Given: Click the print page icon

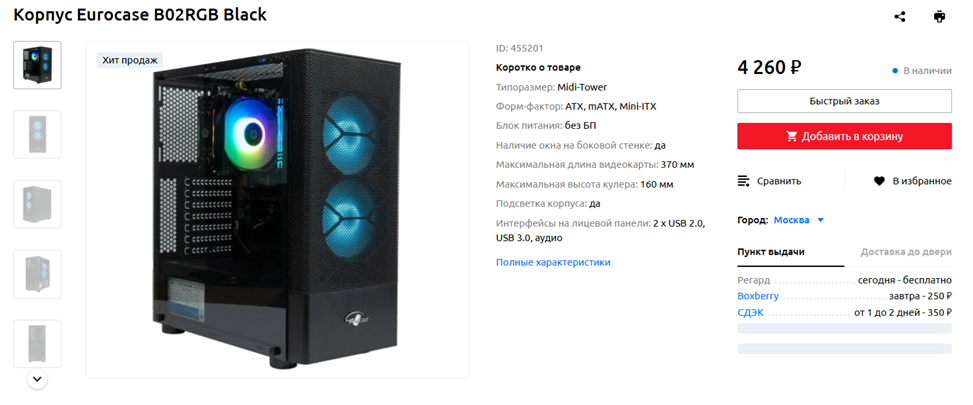Looking at the screenshot, I should coord(939,17).
